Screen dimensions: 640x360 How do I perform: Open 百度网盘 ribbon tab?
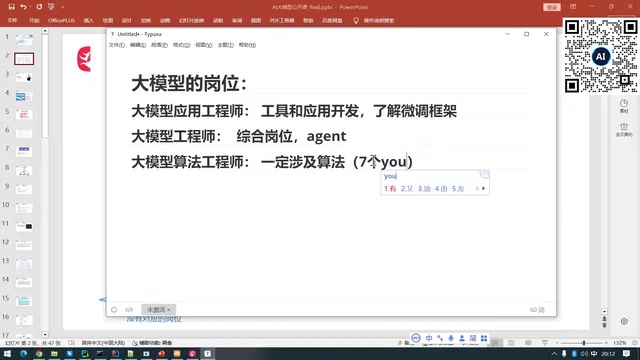(332, 20)
